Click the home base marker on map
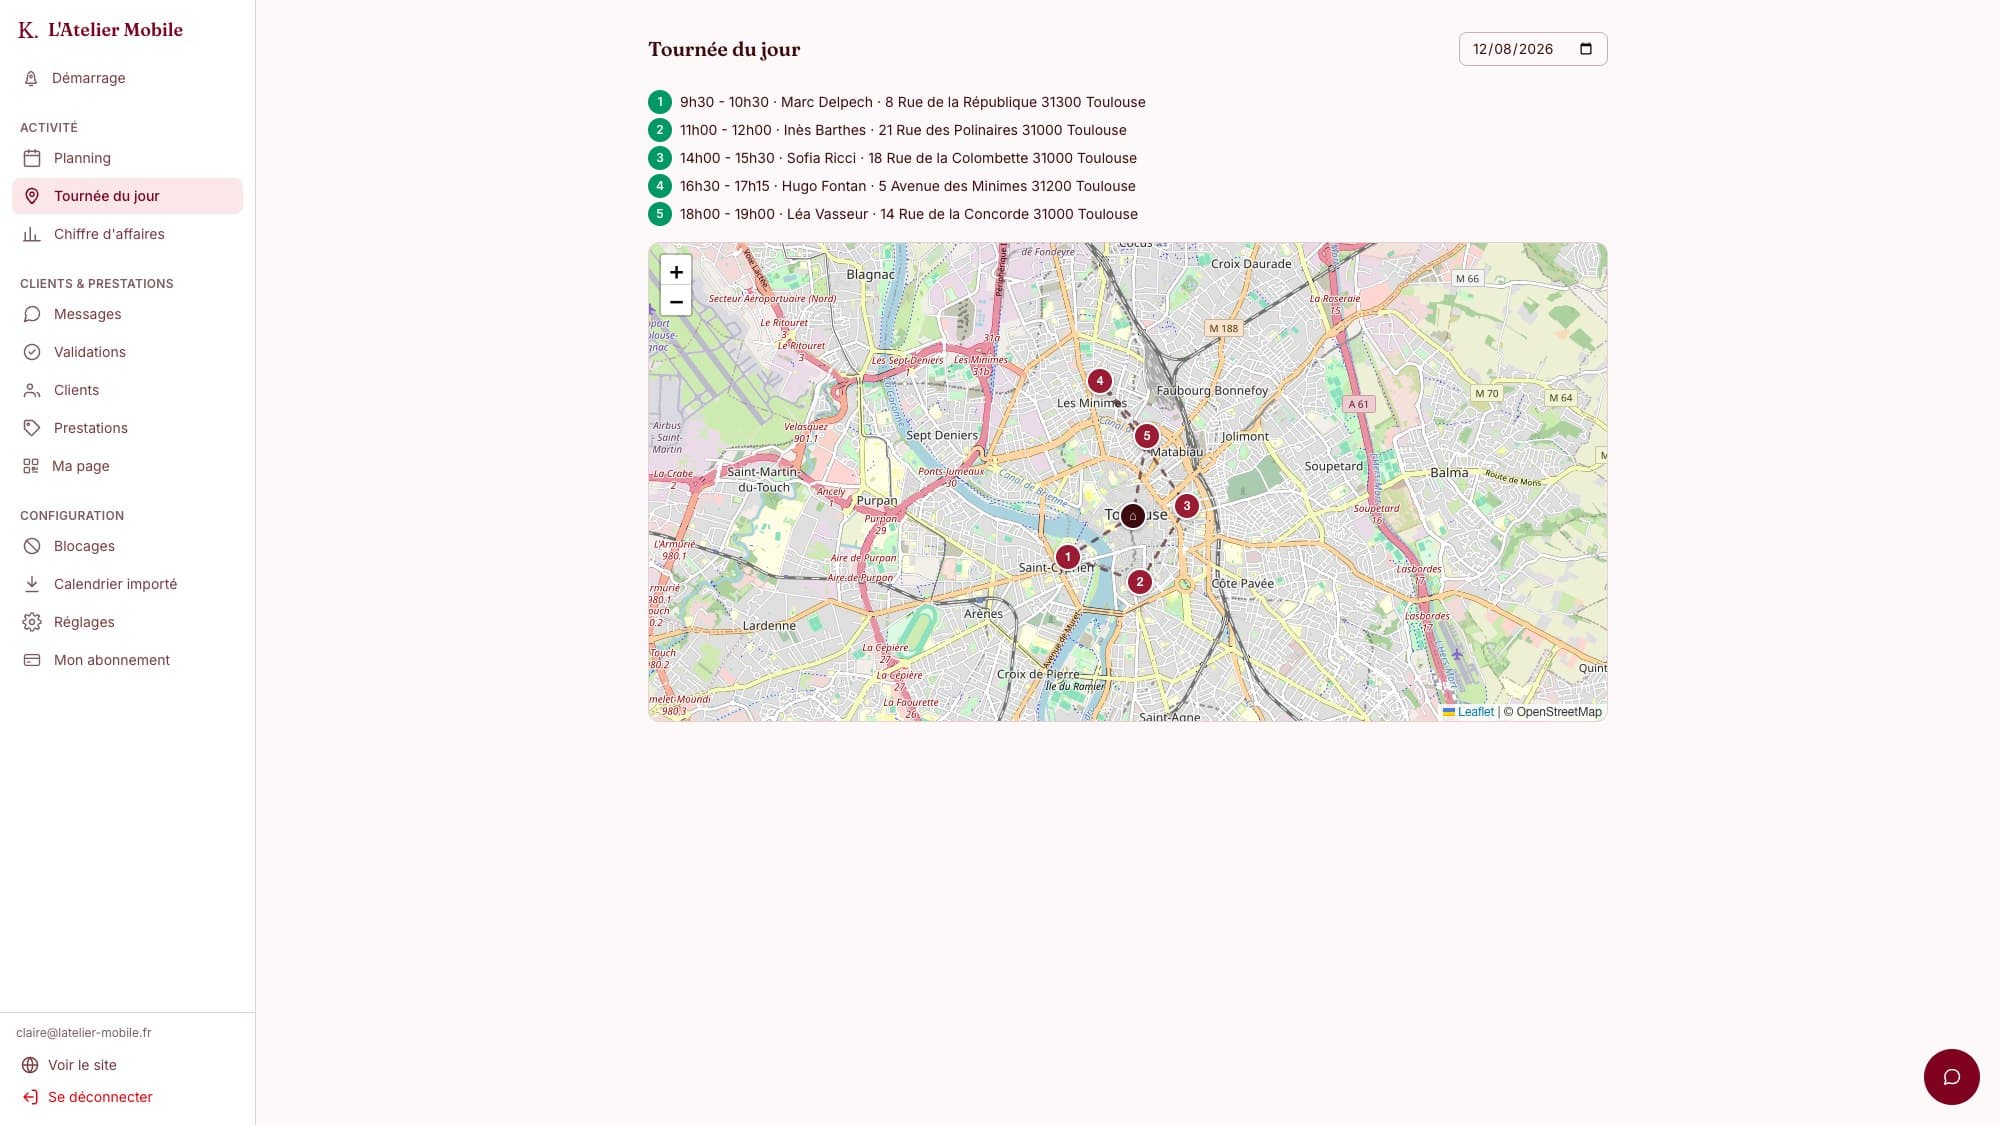The height and width of the screenshot is (1125, 2000). click(x=1133, y=516)
